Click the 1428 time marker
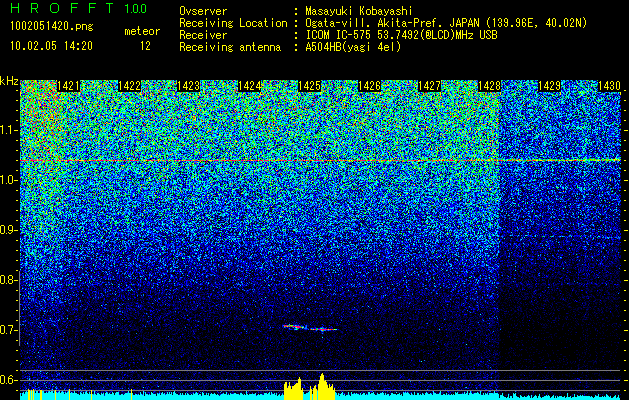Image resolution: width=629 pixels, height=400 pixels. [x=489, y=86]
